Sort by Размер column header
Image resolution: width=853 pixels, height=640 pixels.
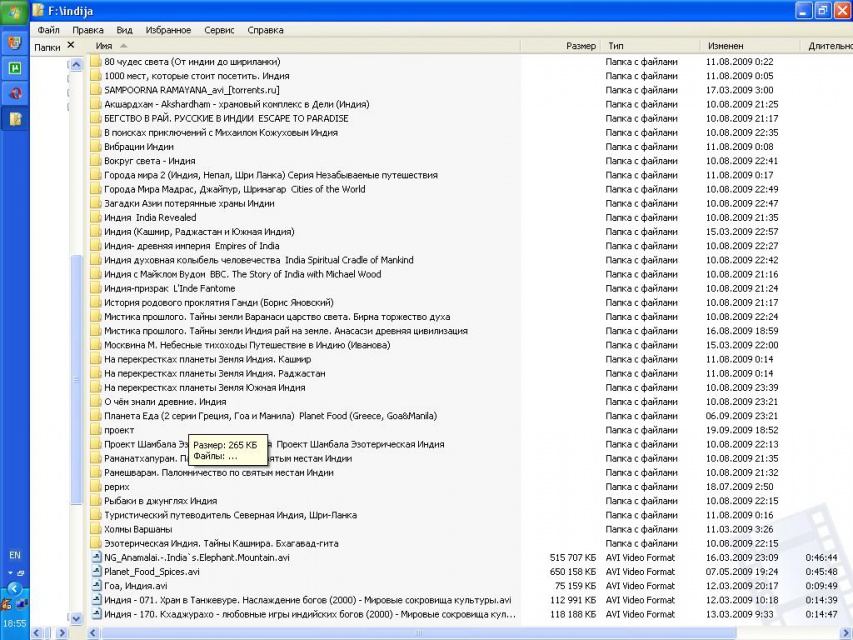pos(580,46)
